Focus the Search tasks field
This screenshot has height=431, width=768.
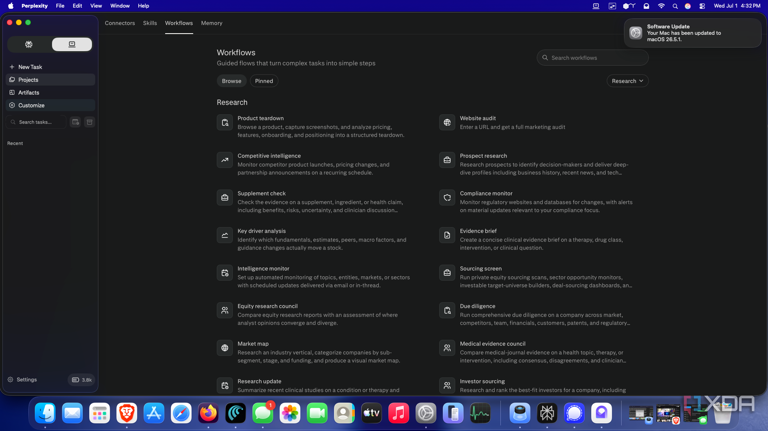(x=37, y=122)
